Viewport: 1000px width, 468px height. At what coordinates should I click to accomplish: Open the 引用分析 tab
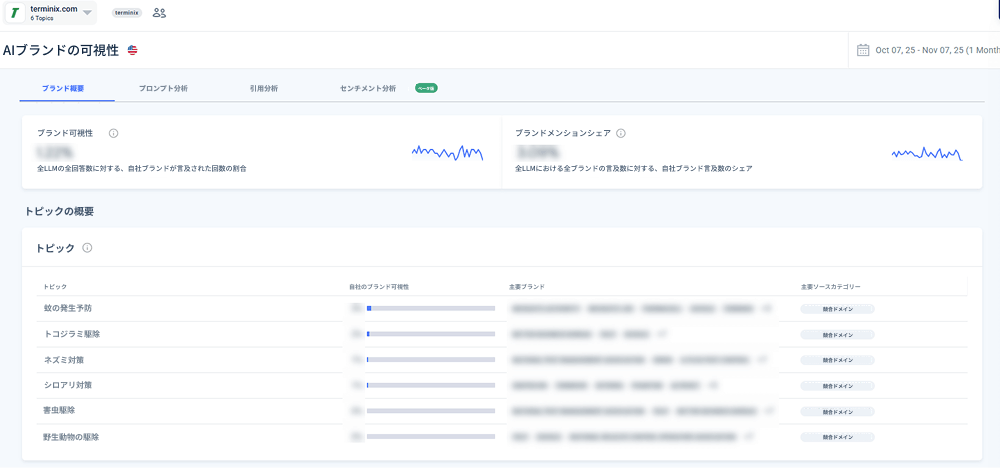tap(263, 89)
